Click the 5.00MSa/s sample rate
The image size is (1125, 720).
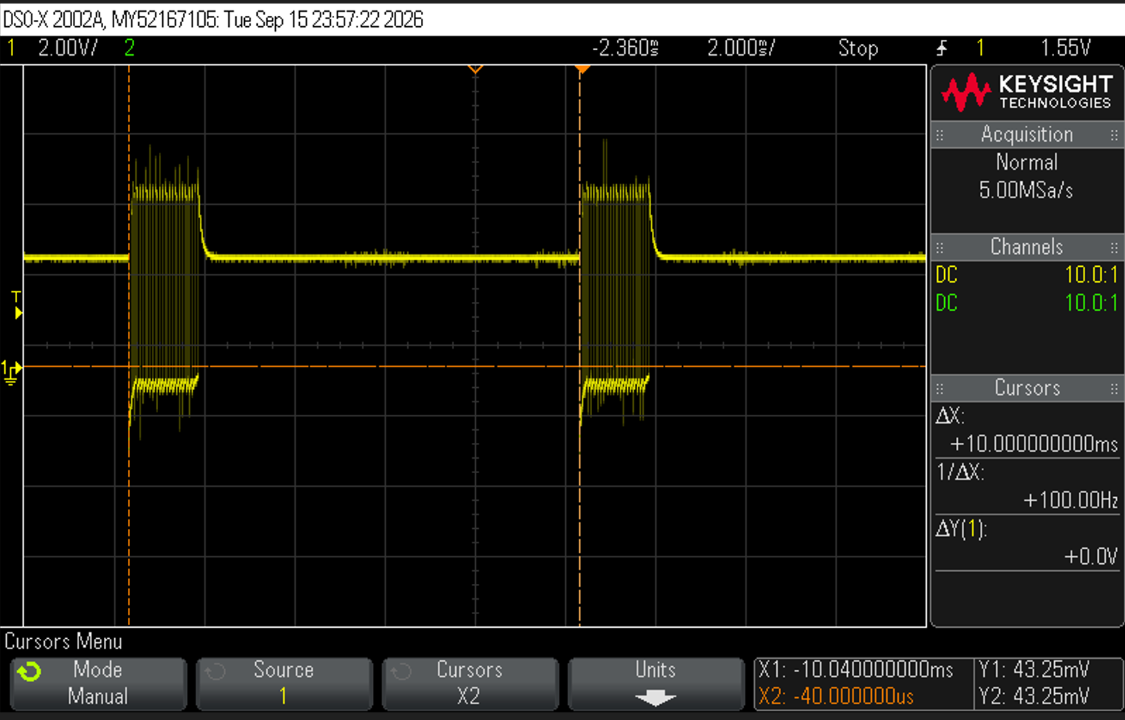tap(1027, 190)
